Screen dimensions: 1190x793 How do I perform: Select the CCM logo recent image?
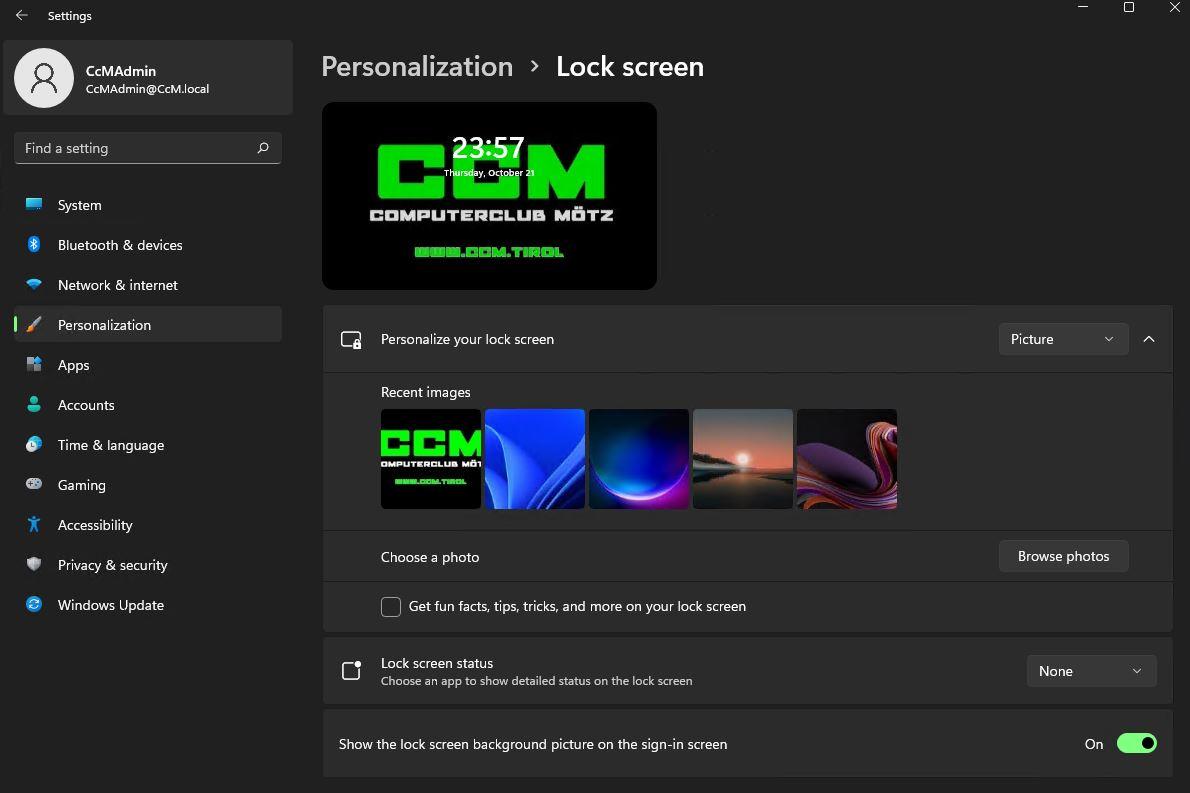click(x=431, y=459)
